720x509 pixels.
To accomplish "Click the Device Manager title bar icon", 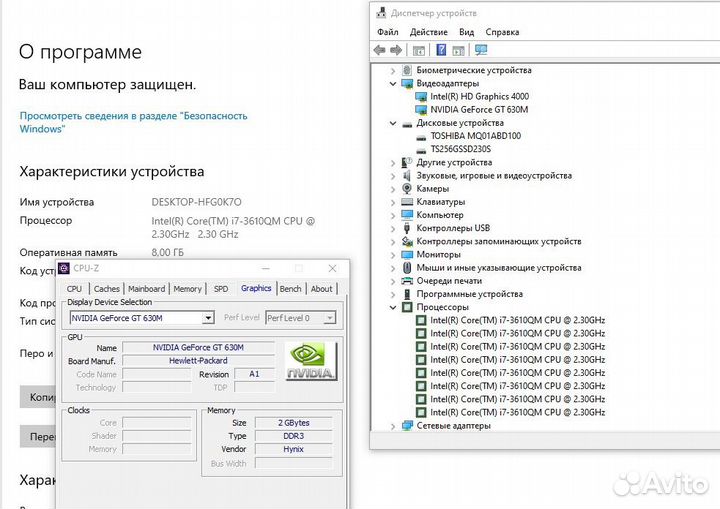I will coord(381,13).
